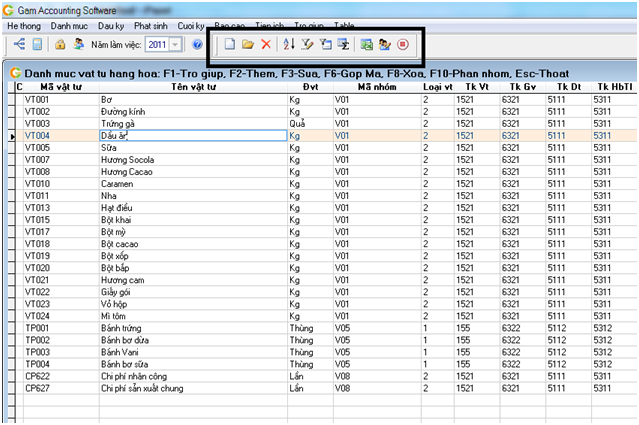Open the calculator icon in the toolbar

click(x=37, y=44)
